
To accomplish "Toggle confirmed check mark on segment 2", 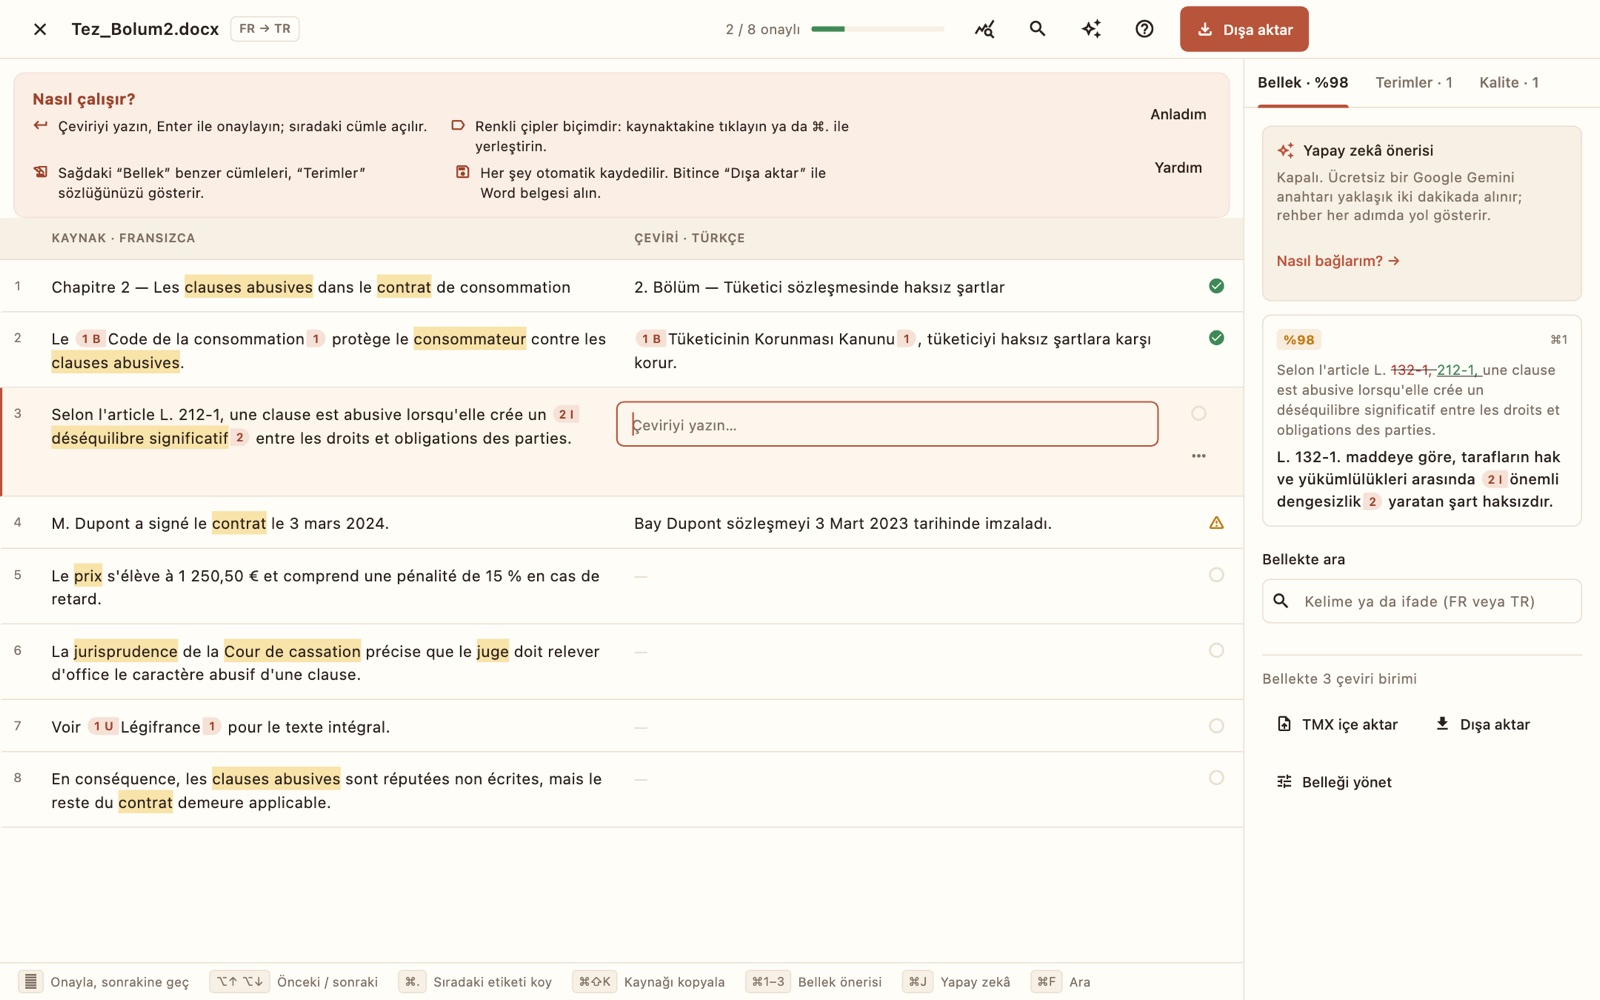I will tap(1216, 338).
